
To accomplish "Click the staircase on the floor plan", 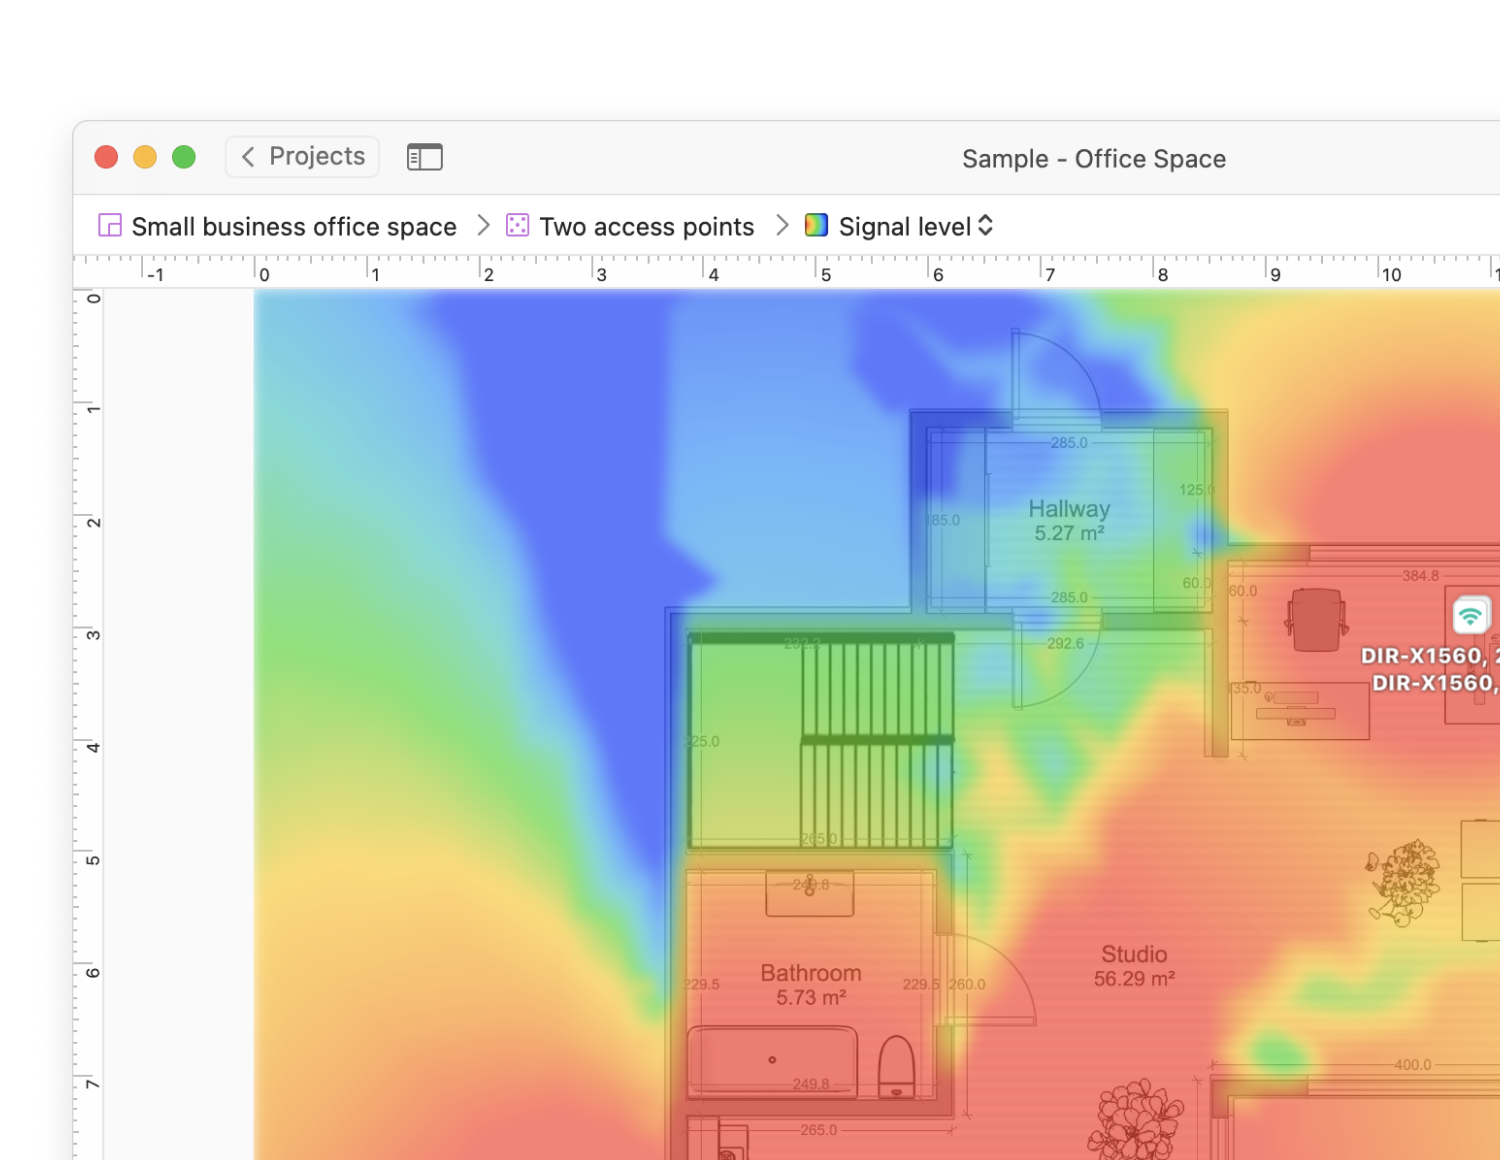I will pos(876,742).
